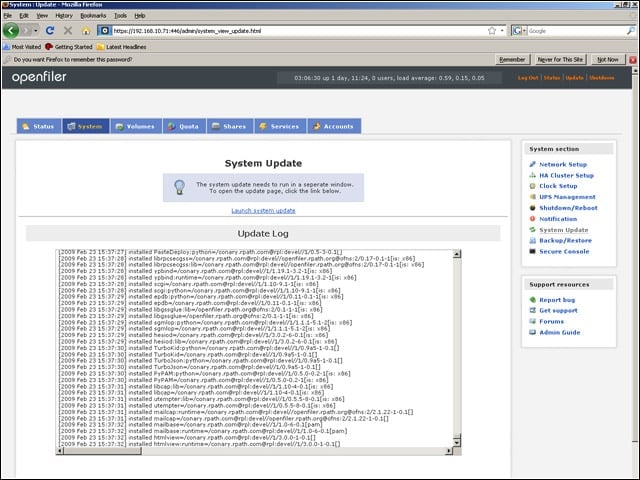Open the back/forward history dropdown arrow
This screenshot has width=640, height=480.
[36, 31]
